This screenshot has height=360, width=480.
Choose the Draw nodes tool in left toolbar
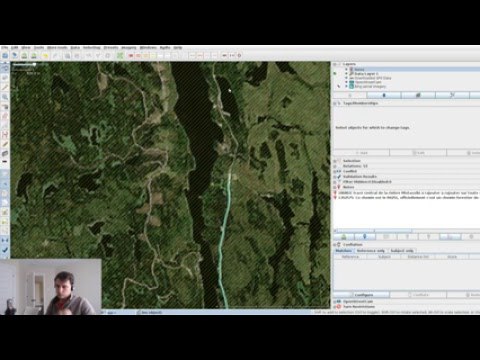pos(5,87)
